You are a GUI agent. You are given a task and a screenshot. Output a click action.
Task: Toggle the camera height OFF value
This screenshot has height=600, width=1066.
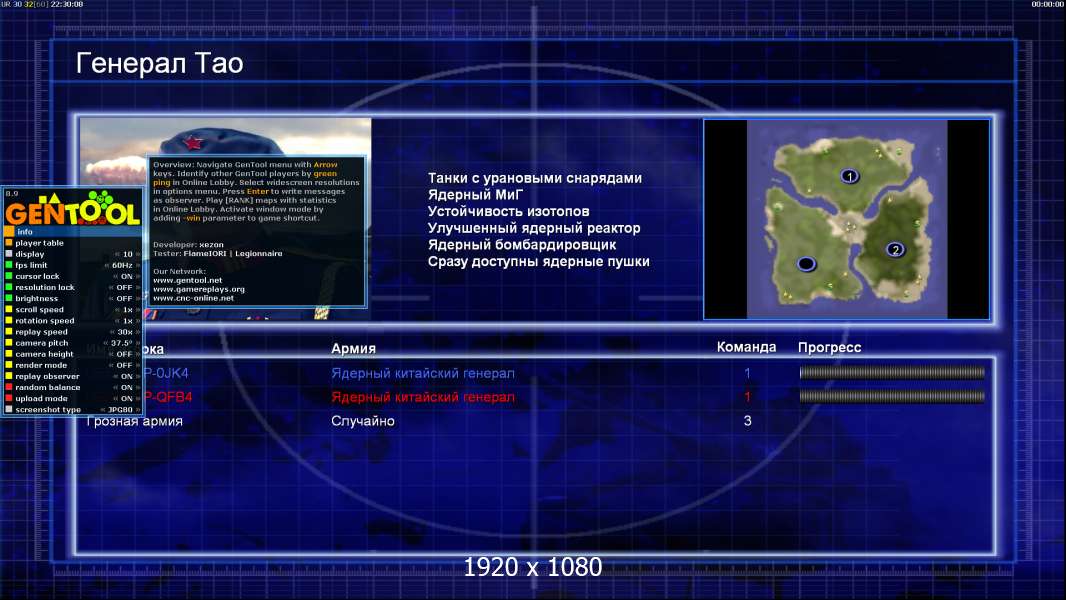124,354
